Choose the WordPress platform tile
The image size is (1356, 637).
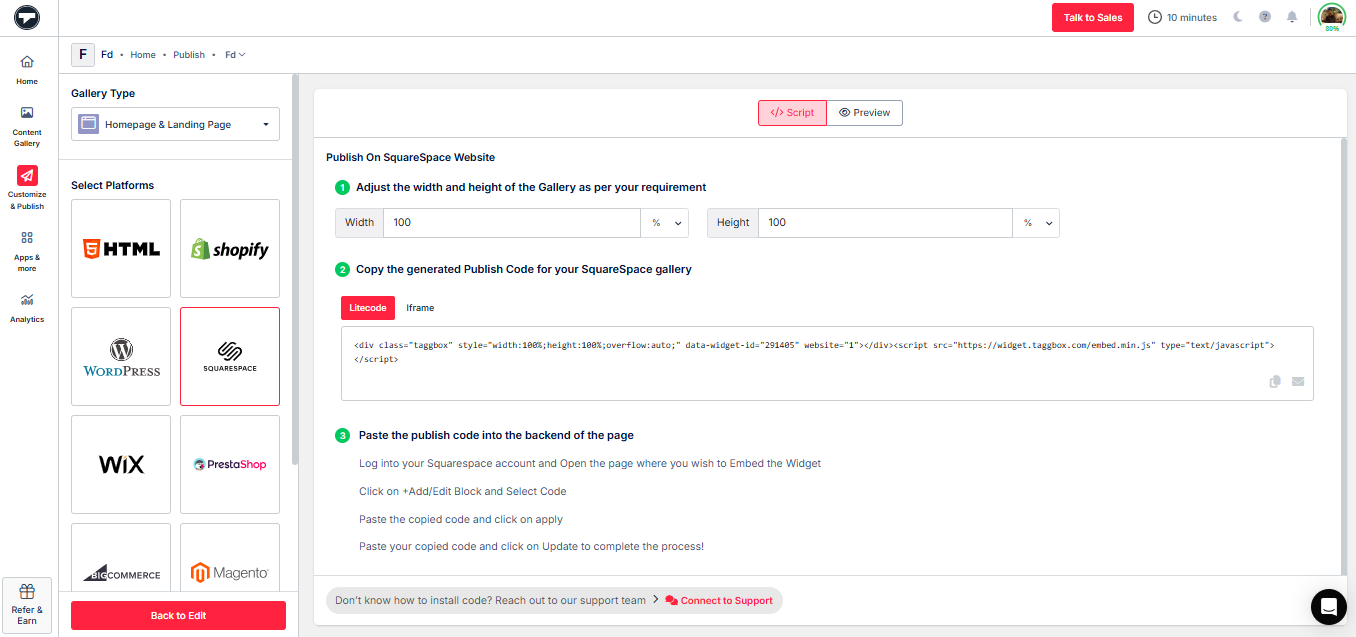point(121,356)
